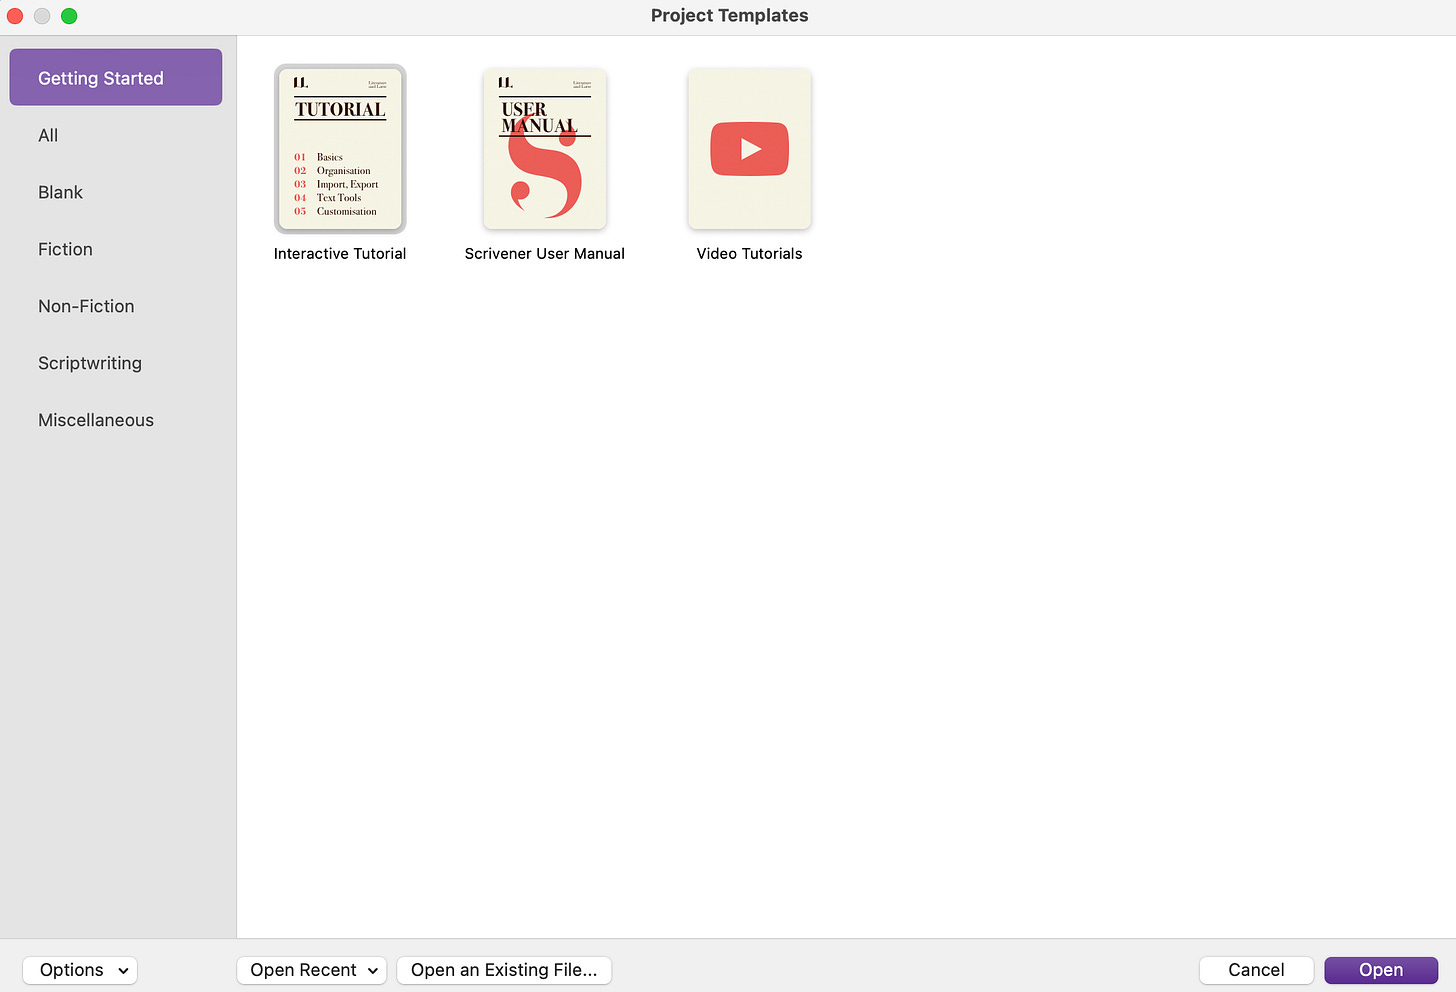This screenshot has width=1456, height=992.
Task: Click the Interactive Tutorial label text
Action: click(x=340, y=254)
